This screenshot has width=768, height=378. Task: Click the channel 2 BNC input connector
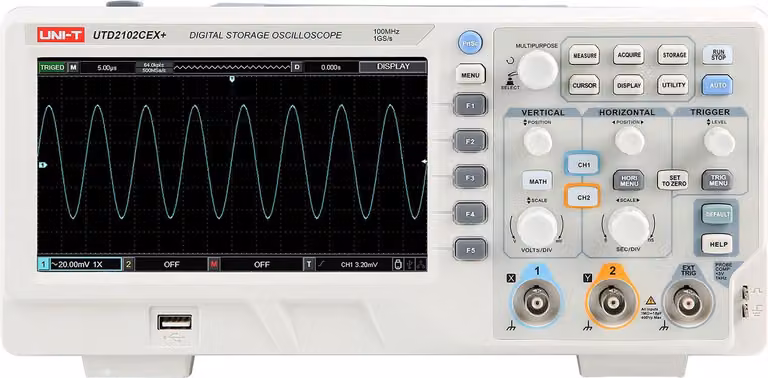coord(612,304)
